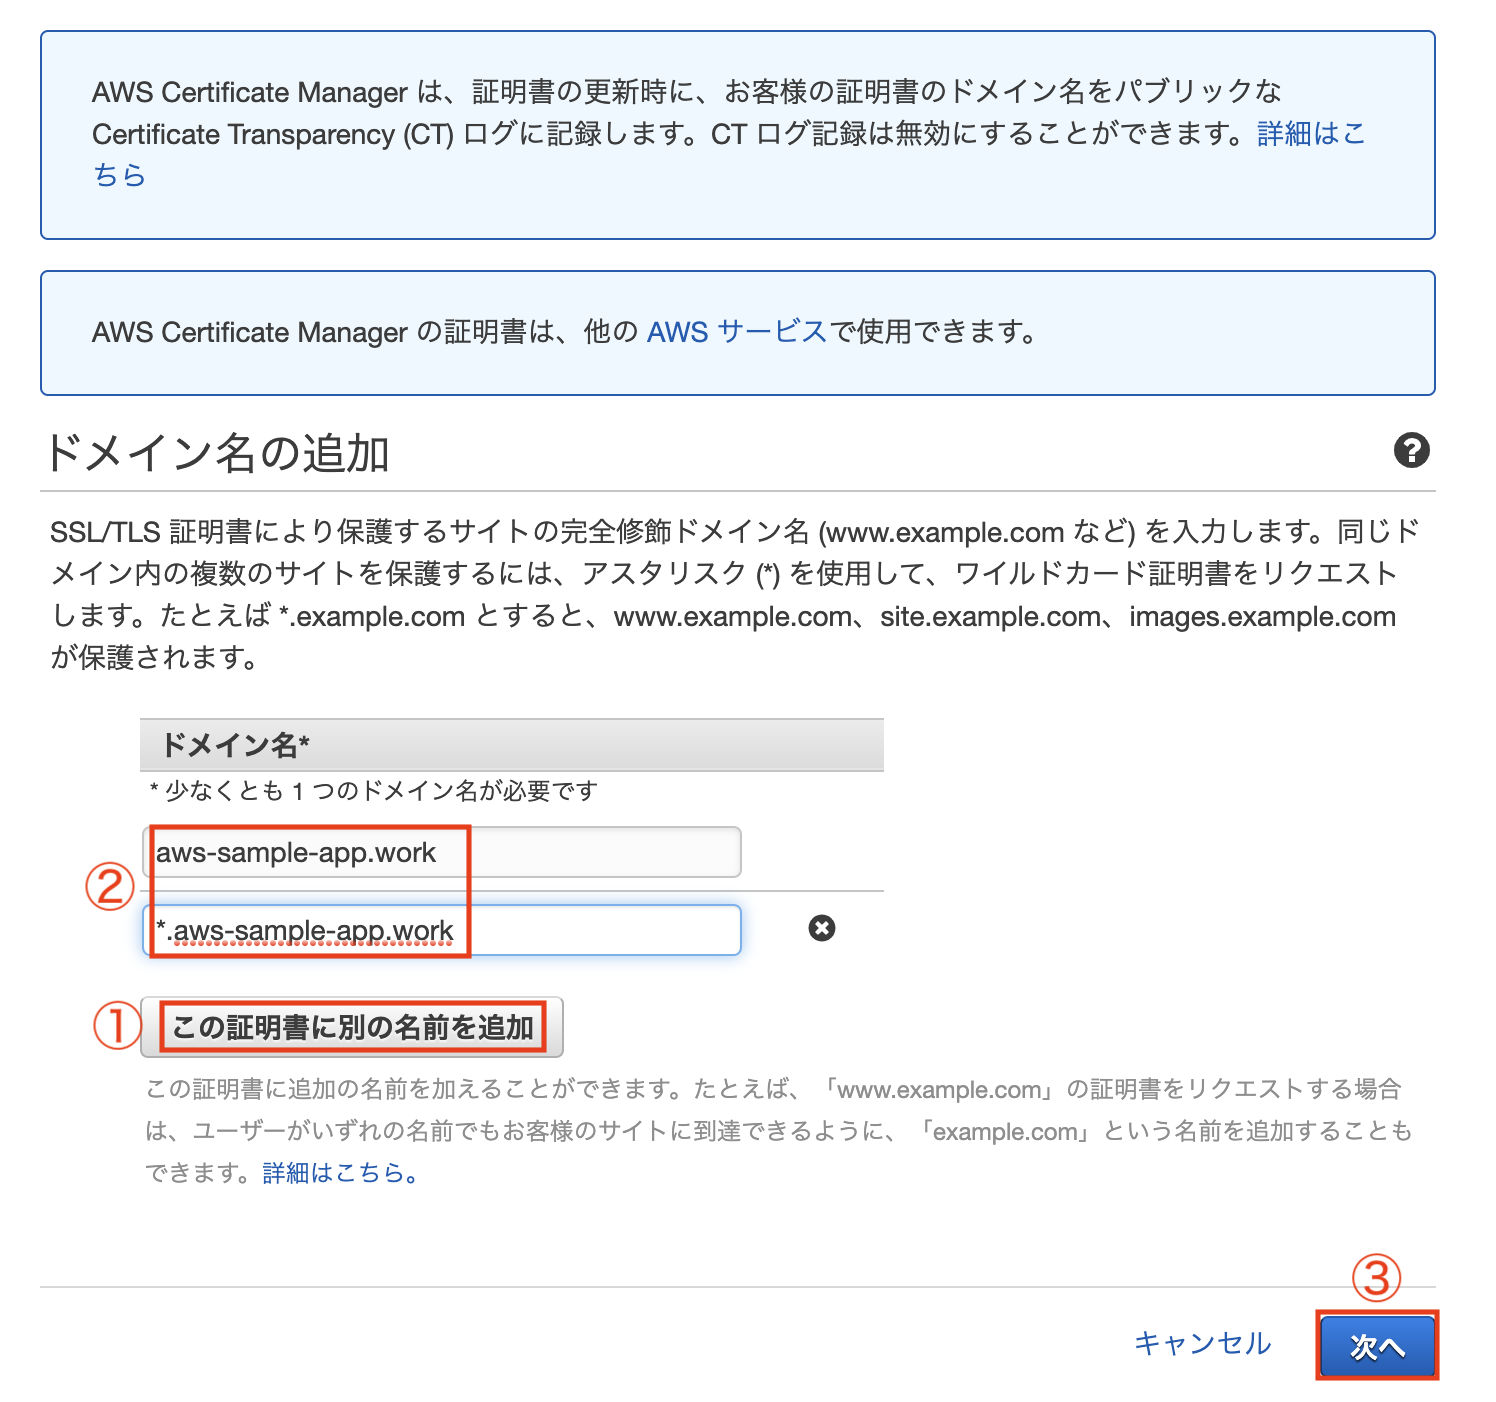Image resolution: width=1496 pixels, height=1402 pixels.
Task: Edit the *.aws-sample-app.work domain field
Action: (x=442, y=930)
